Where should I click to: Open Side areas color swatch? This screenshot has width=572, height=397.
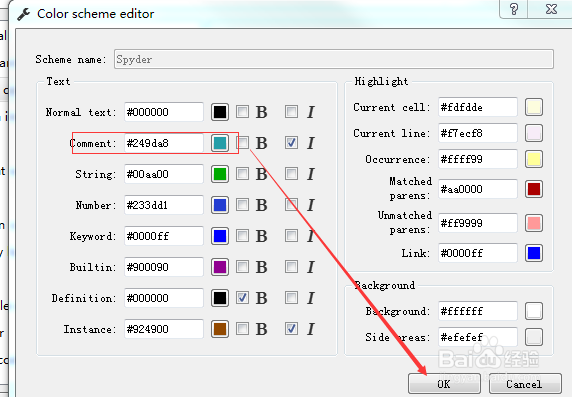pos(534,337)
